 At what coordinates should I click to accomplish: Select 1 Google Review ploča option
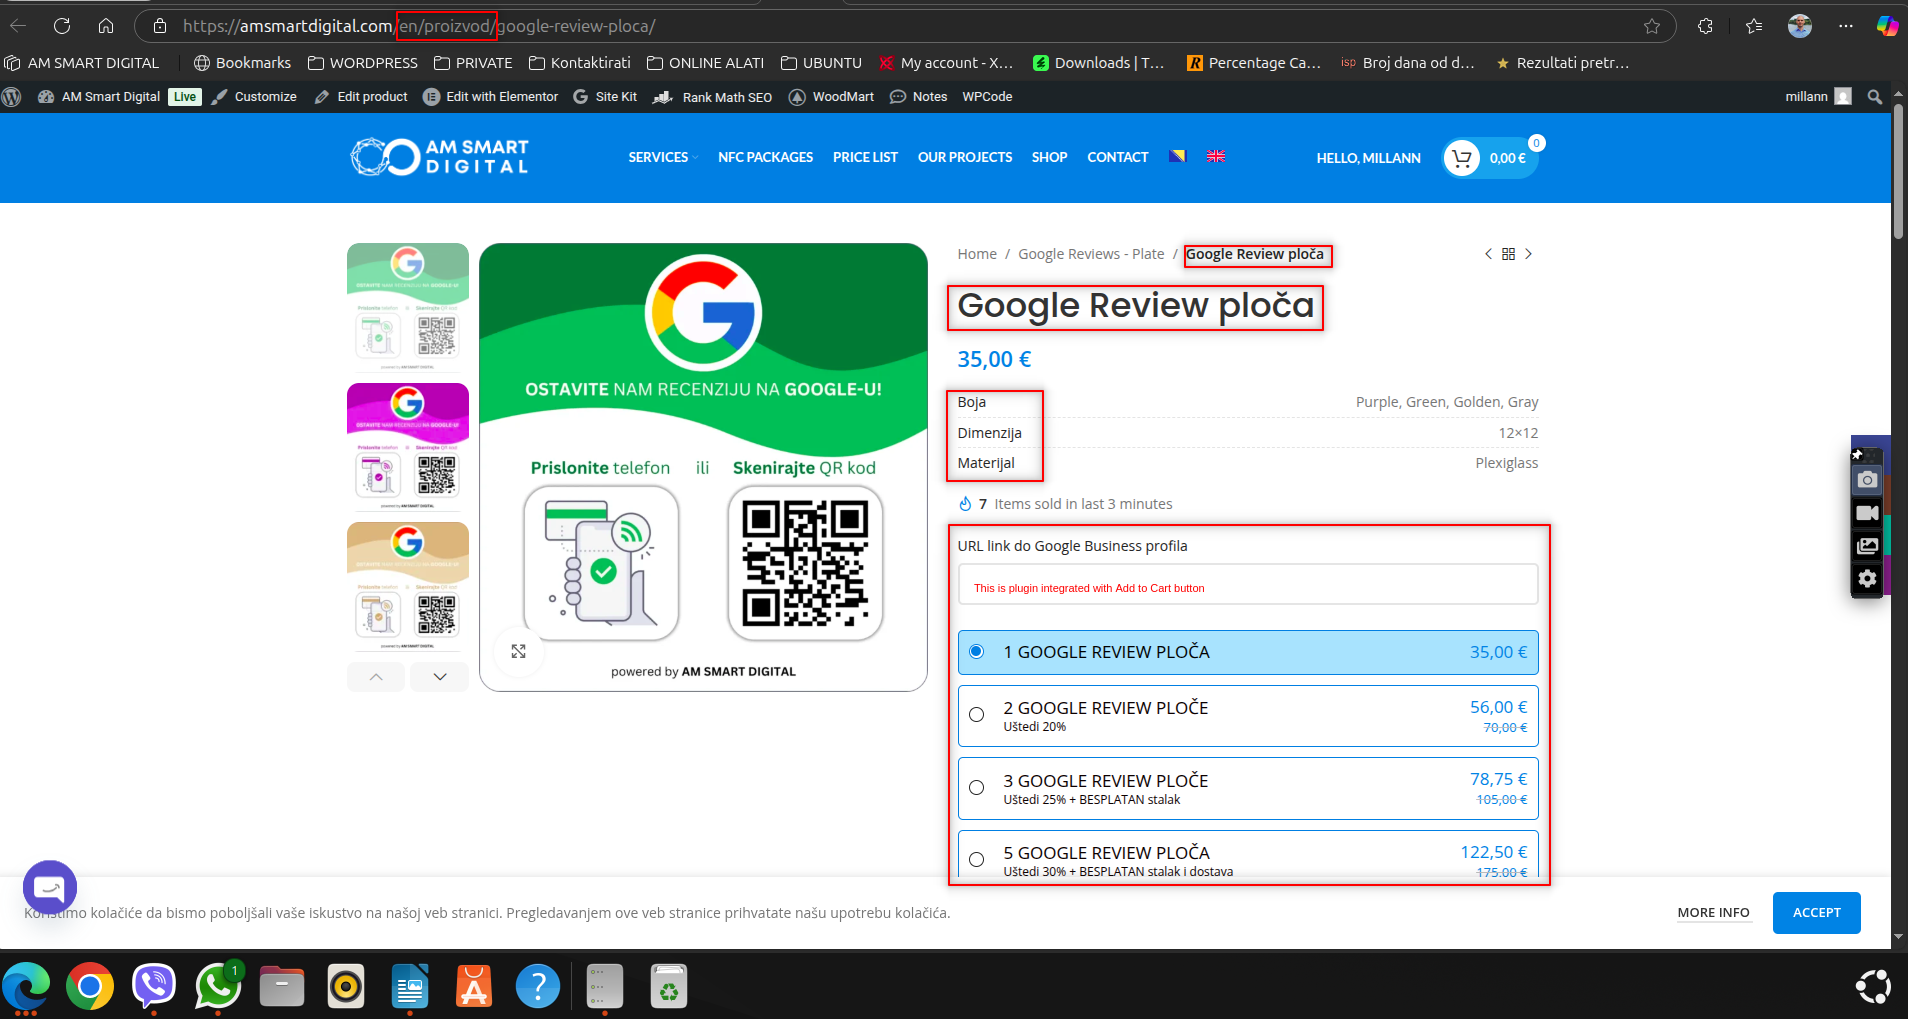point(1248,652)
